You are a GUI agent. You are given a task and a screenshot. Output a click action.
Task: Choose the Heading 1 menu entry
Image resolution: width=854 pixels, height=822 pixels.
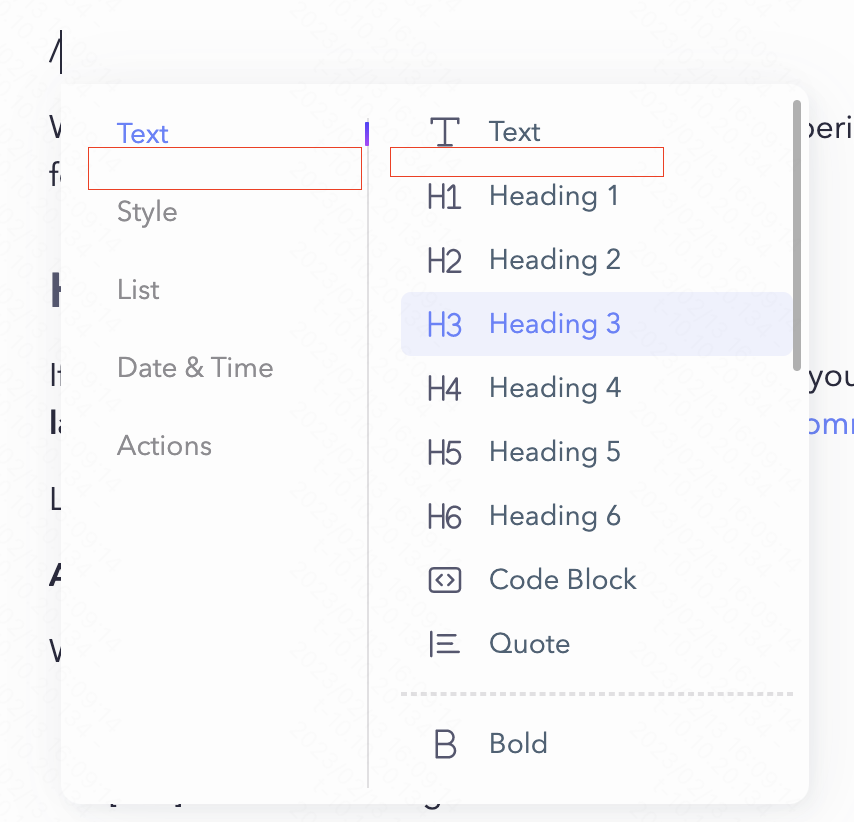pyautogui.click(x=553, y=196)
